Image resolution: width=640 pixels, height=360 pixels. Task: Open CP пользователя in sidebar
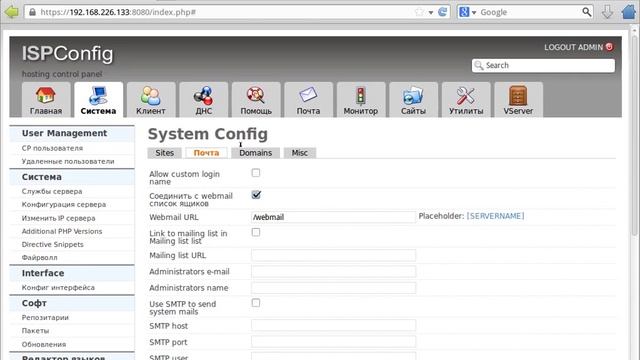(52, 148)
